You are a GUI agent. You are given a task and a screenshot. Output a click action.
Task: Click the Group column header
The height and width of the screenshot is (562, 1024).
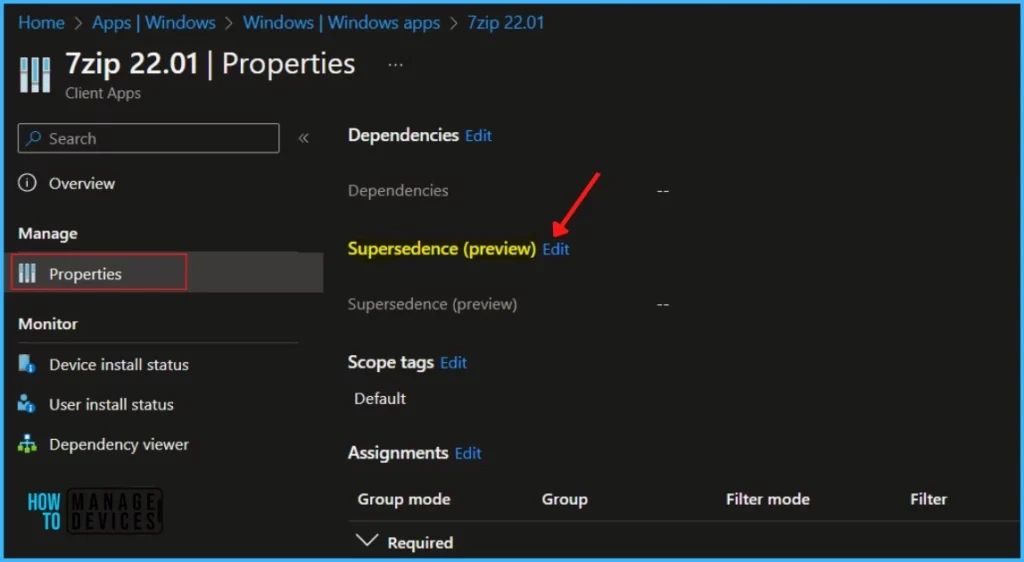(x=564, y=499)
